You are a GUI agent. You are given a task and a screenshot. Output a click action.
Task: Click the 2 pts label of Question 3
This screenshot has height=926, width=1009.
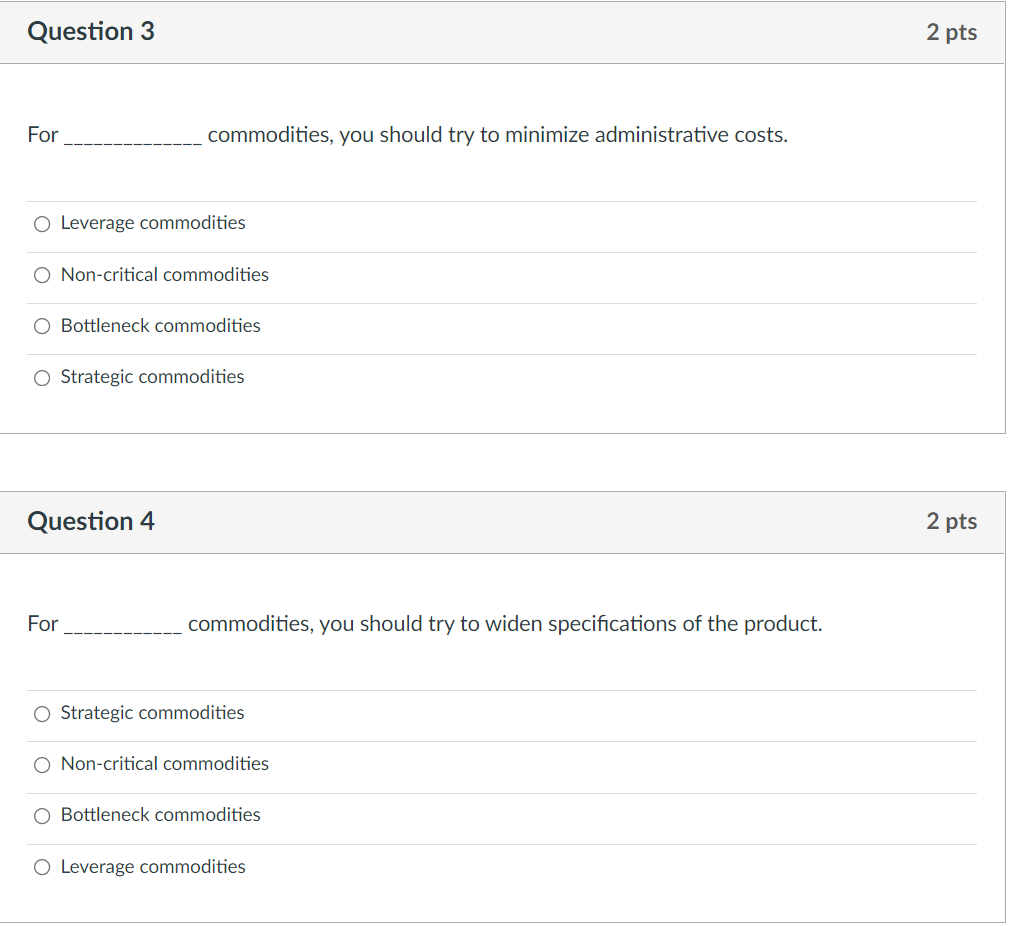[952, 31]
